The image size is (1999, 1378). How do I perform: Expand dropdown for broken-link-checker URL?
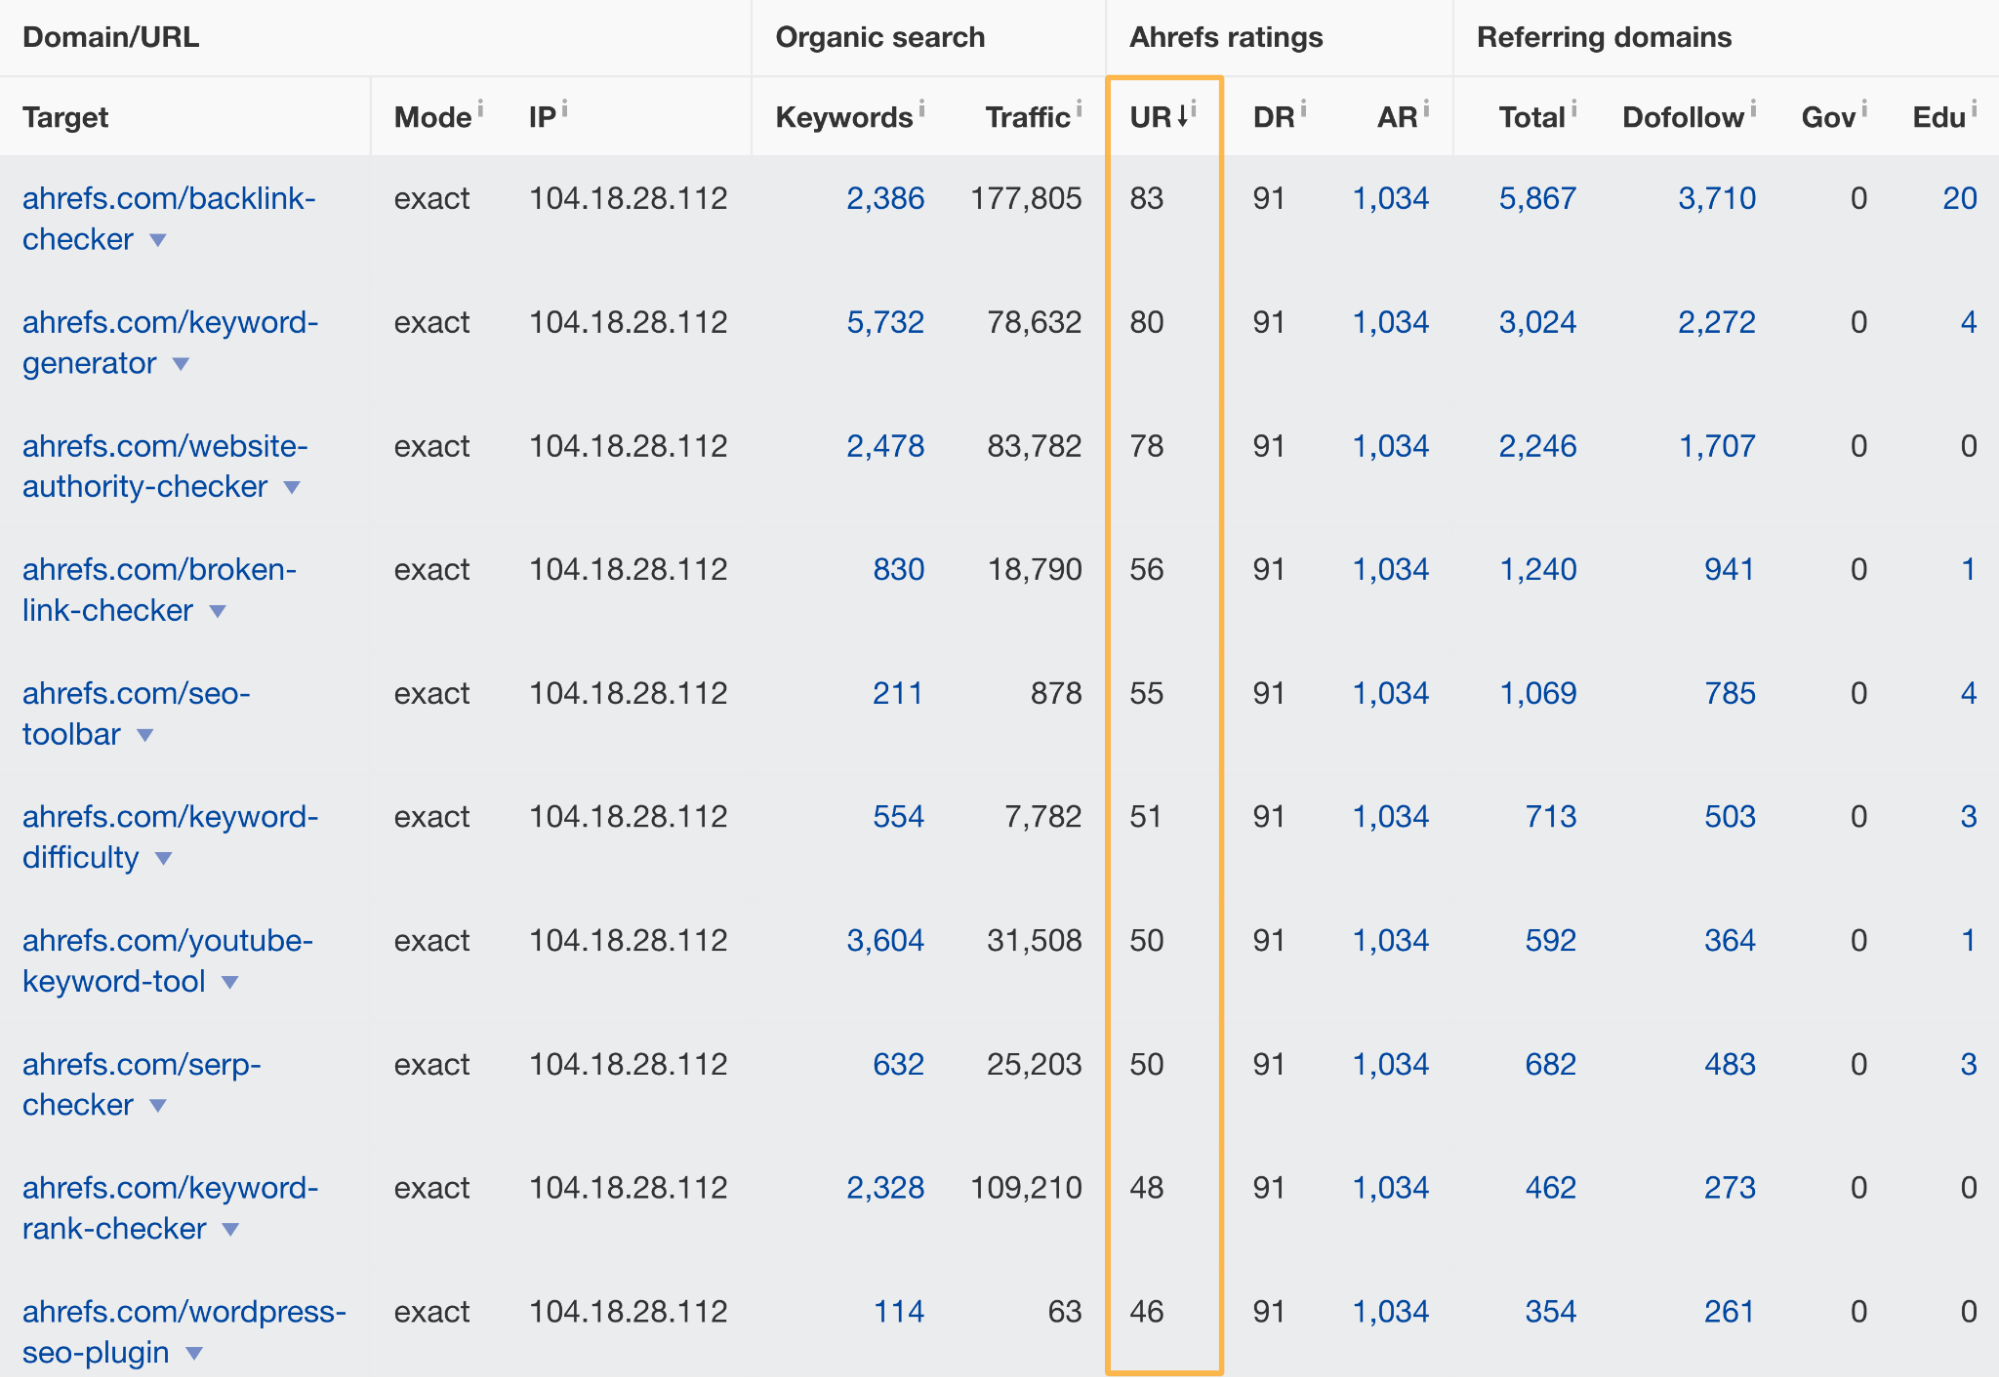tap(218, 612)
